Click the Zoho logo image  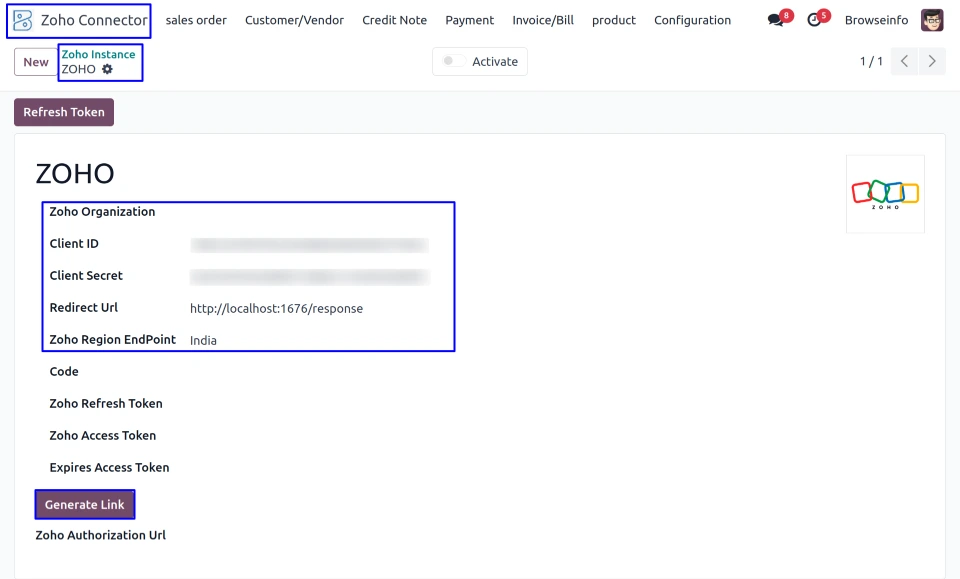[885, 193]
